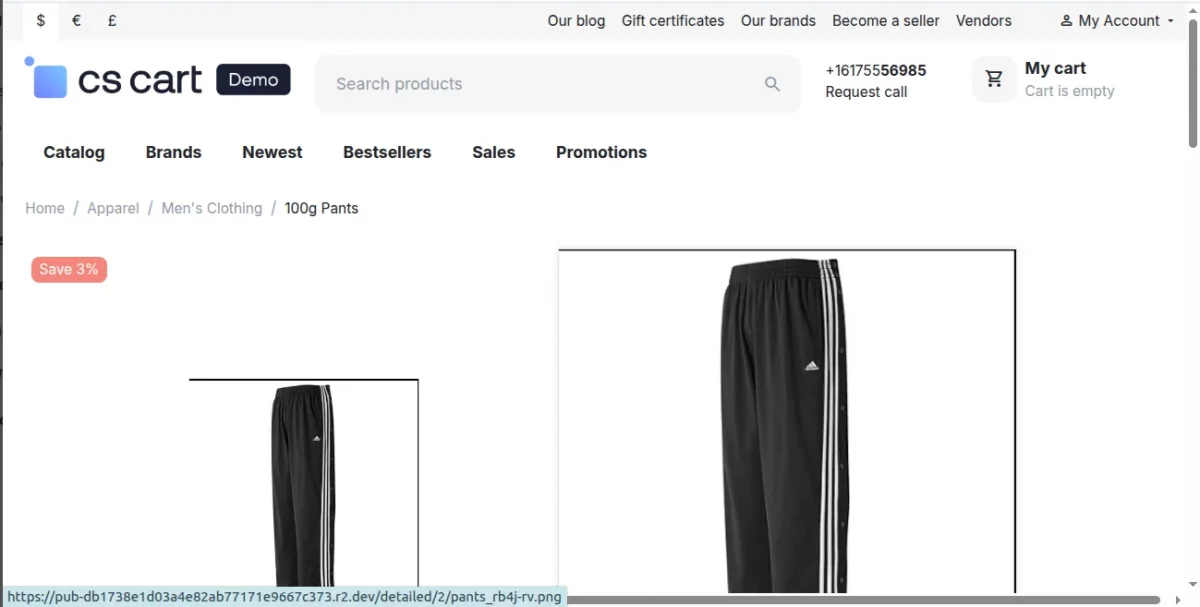
Task: Click the large pants product image
Action: point(787,420)
